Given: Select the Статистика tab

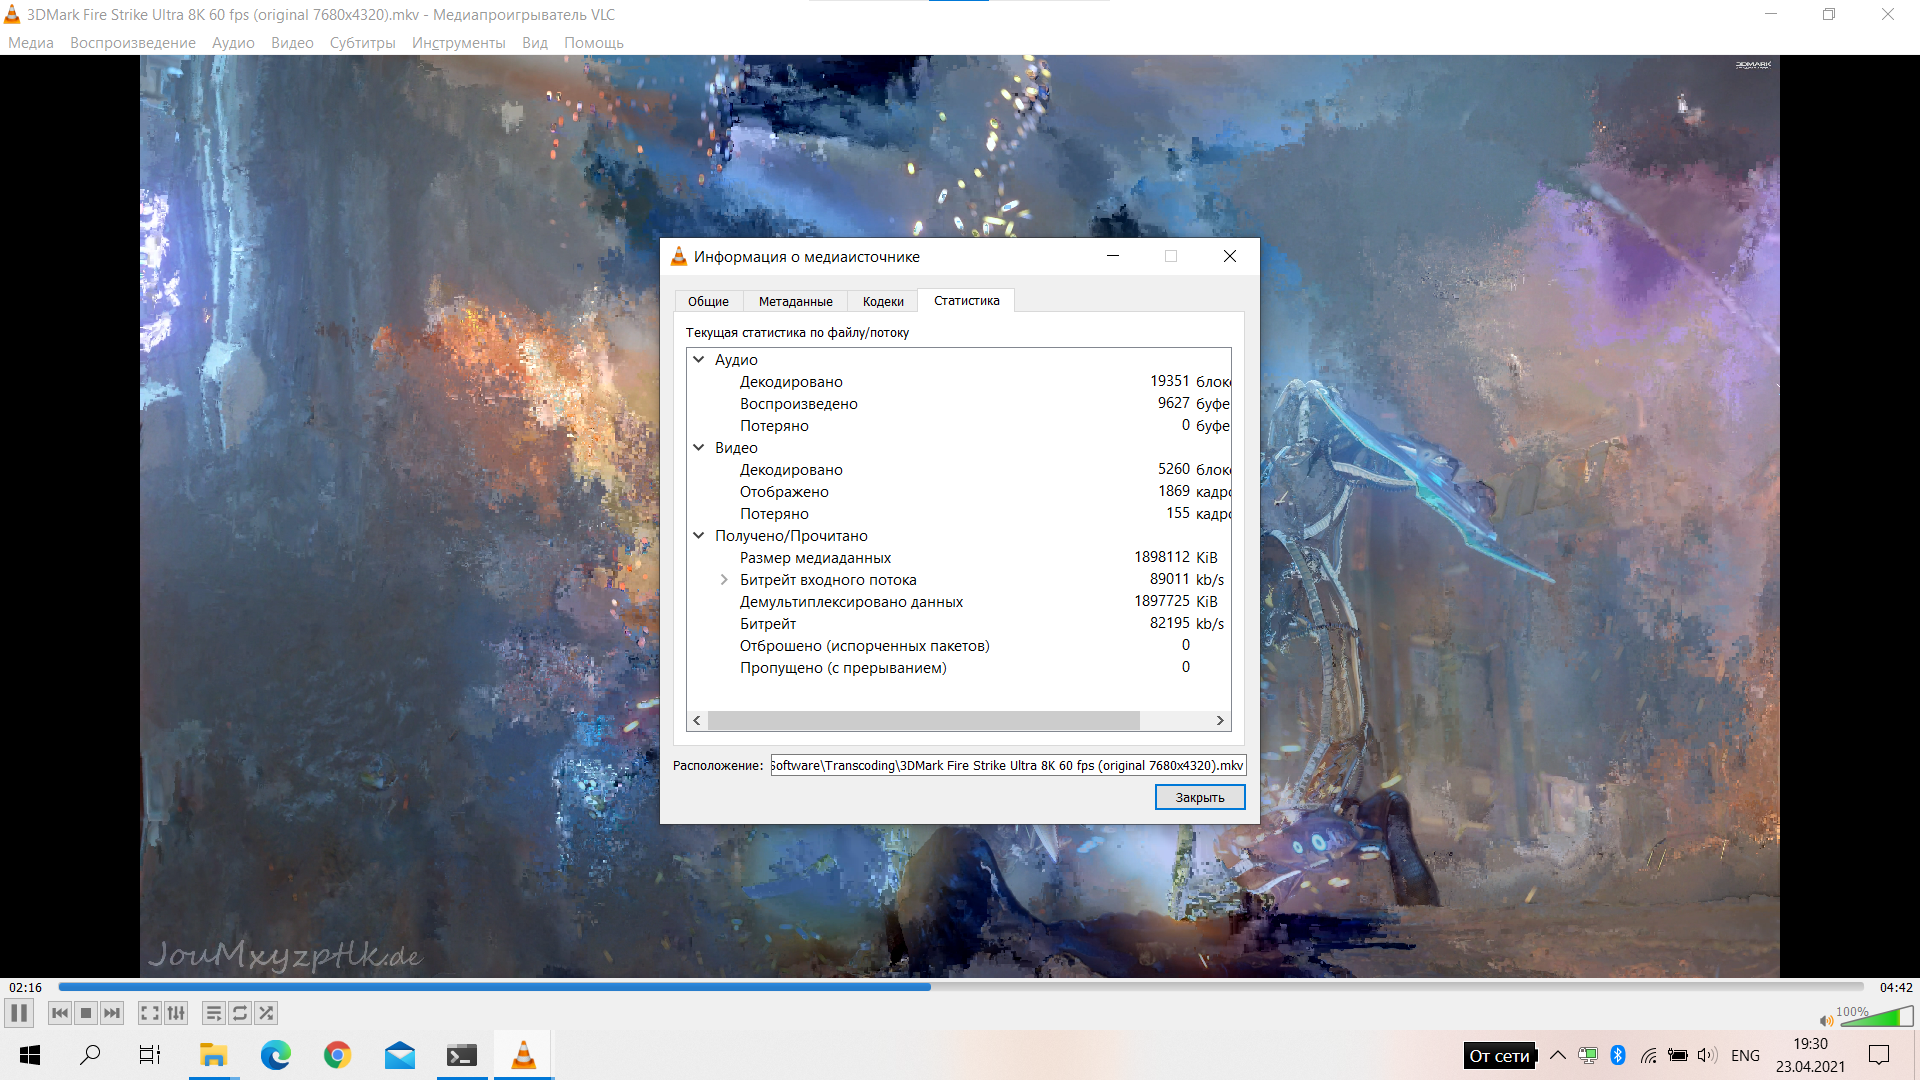Looking at the screenshot, I should (x=966, y=300).
